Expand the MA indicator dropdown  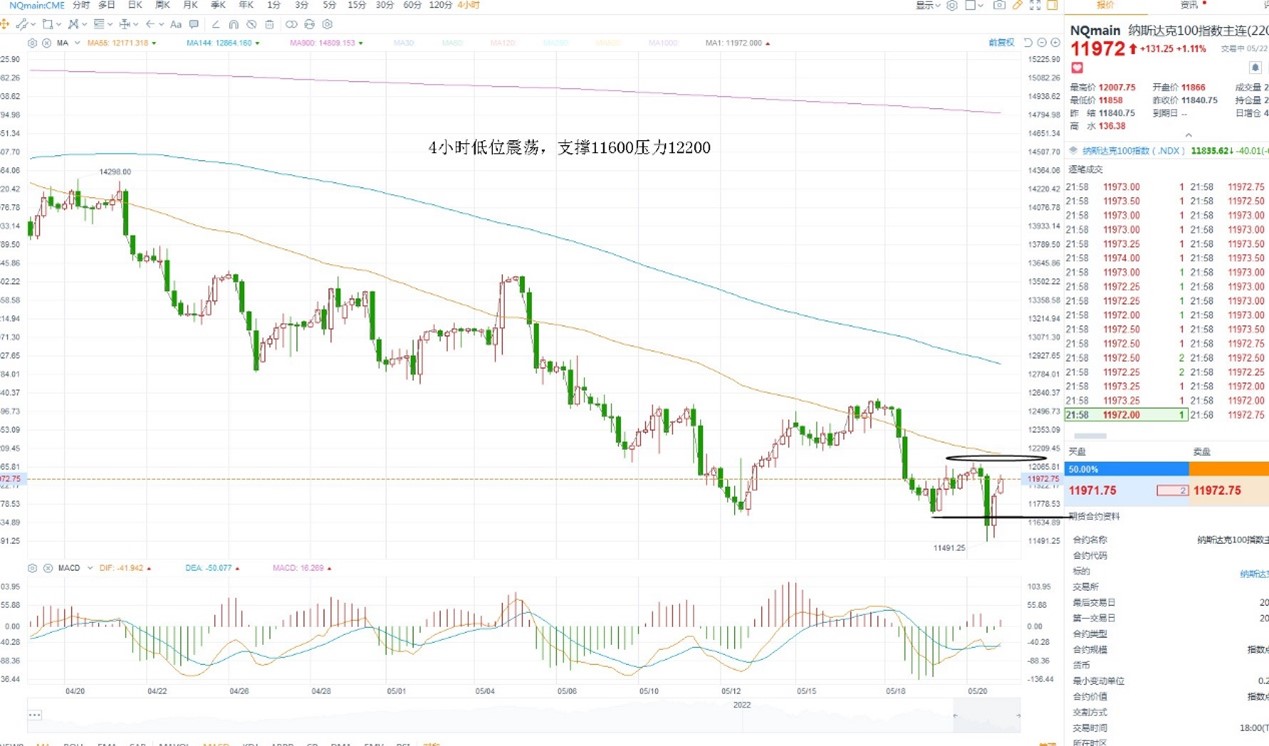coord(78,43)
